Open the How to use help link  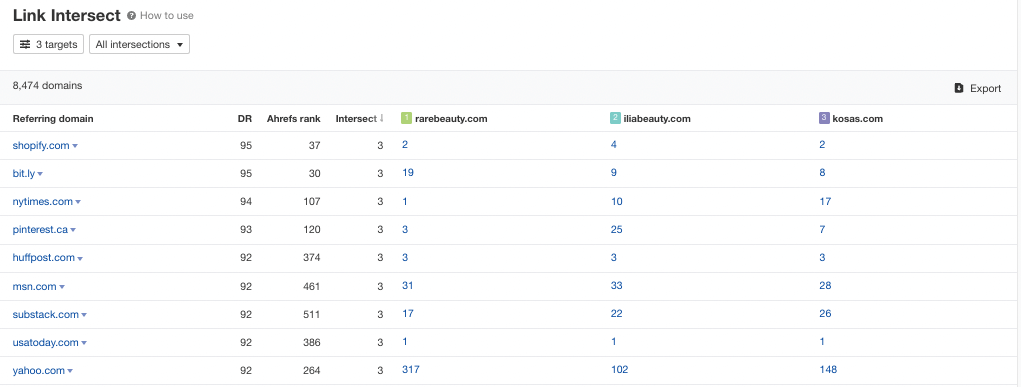point(167,16)
